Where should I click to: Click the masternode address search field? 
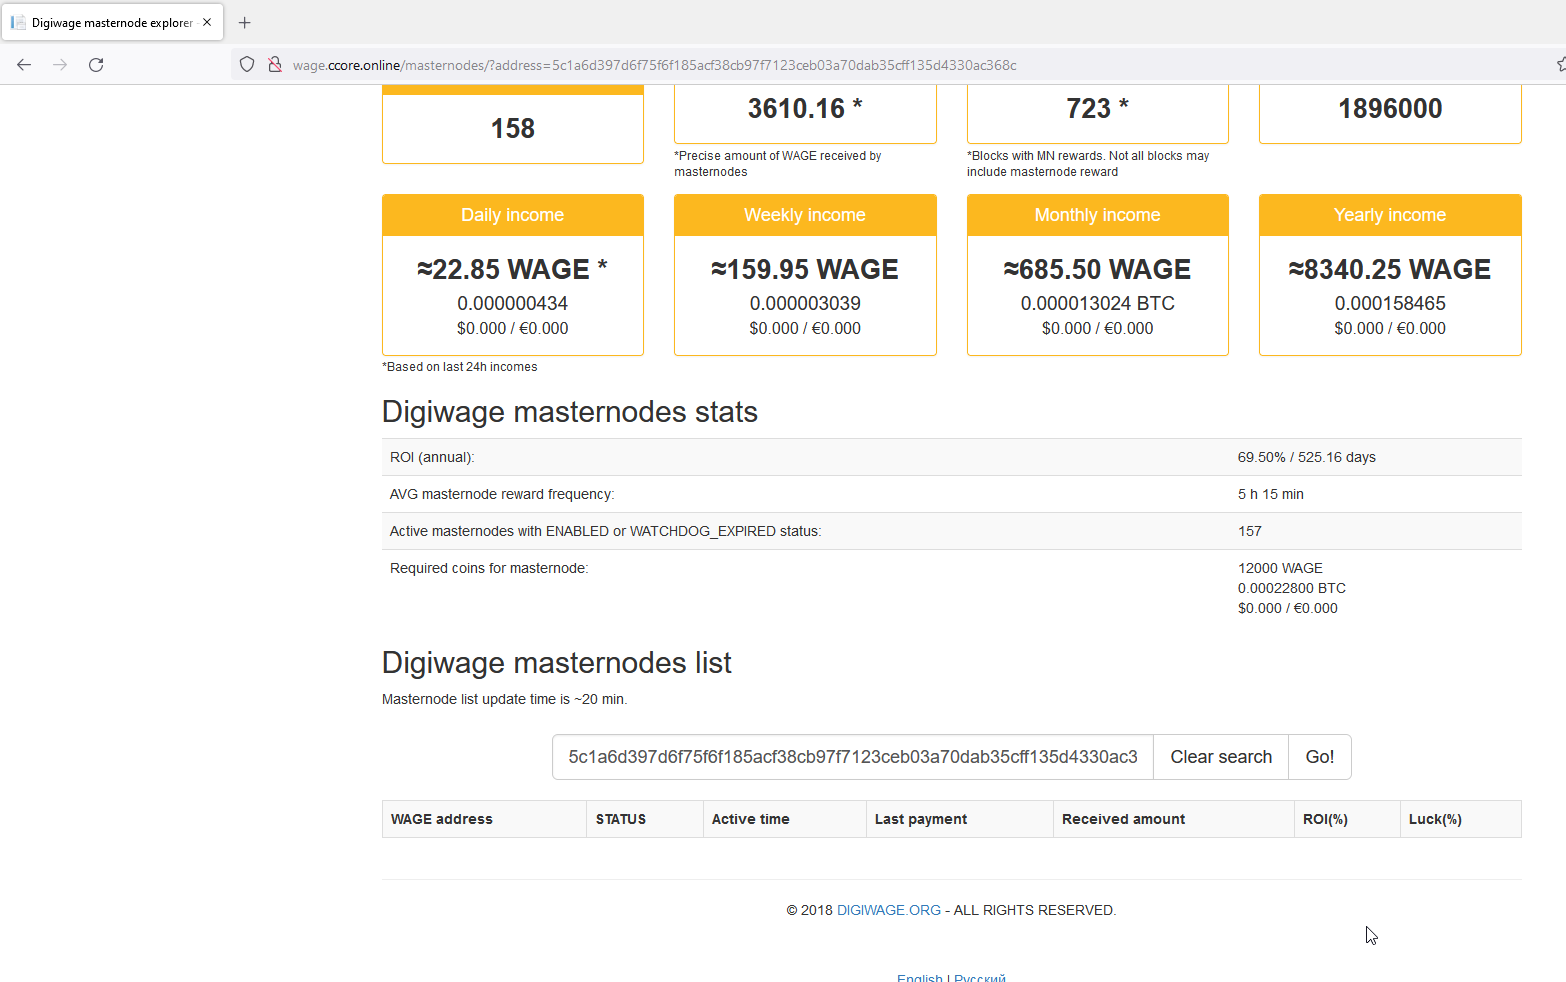click(853, 757)
